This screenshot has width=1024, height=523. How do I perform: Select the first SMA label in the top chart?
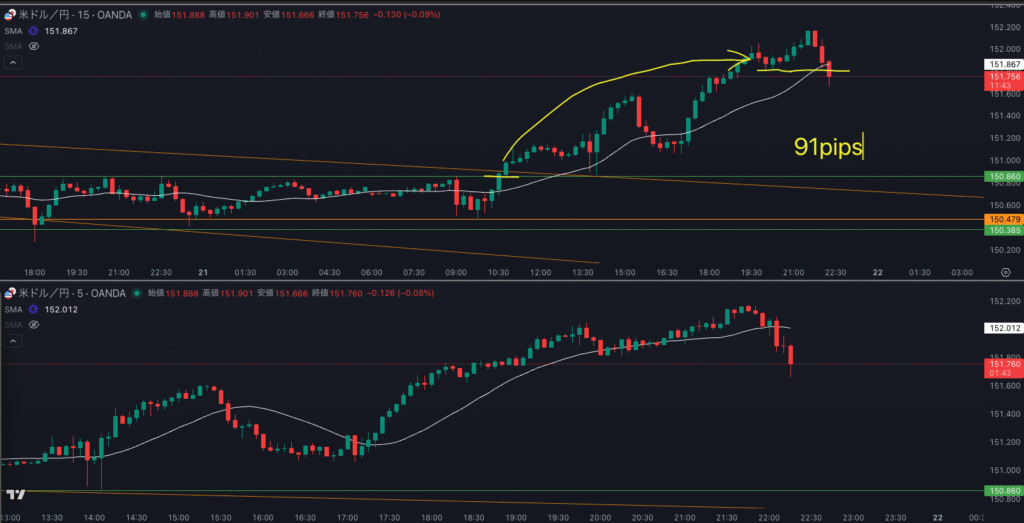pyautogui.click(x=13, y=31)
